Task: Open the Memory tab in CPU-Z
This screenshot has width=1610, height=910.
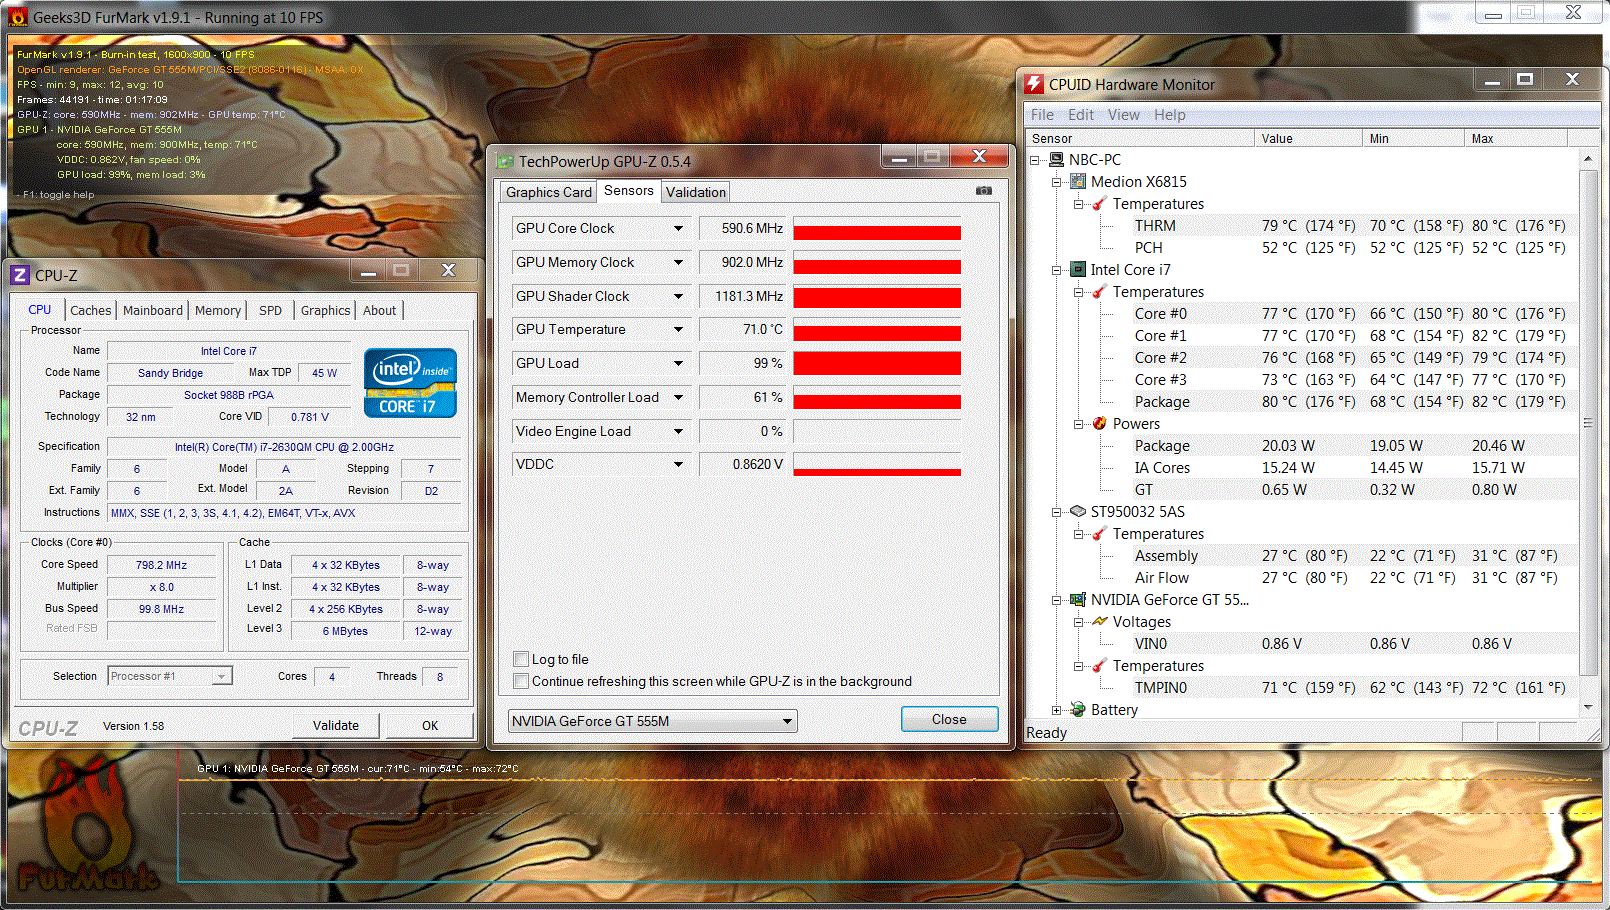Action: coord(218,310)
